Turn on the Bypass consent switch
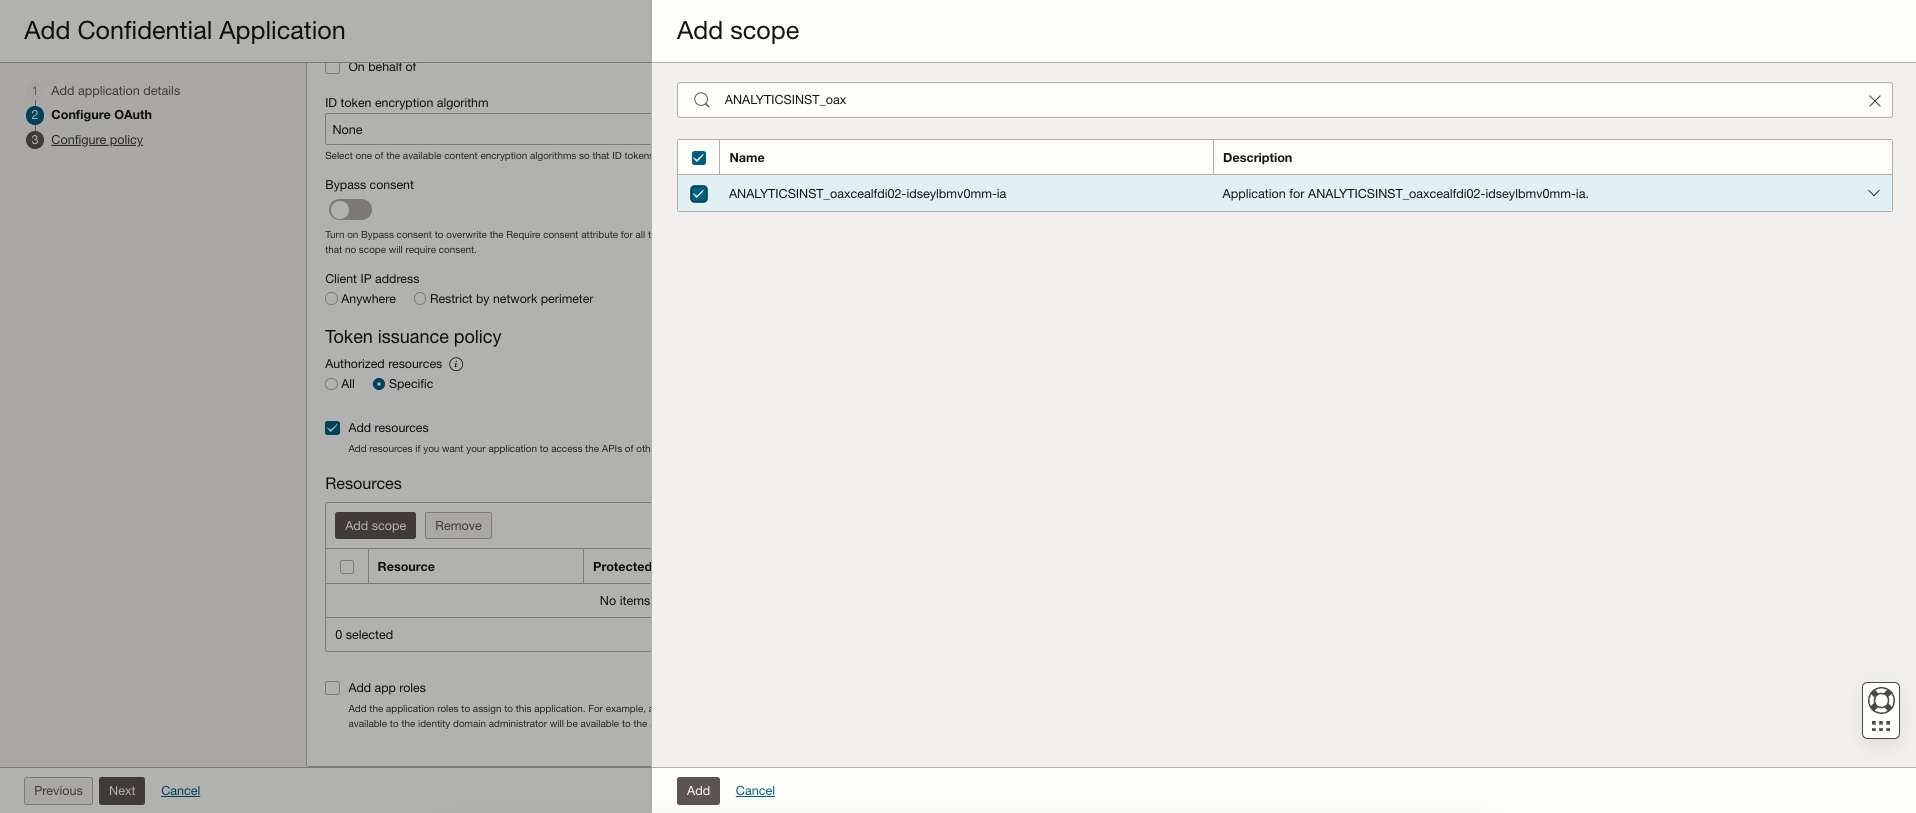1916x813 pixels. 350,210
